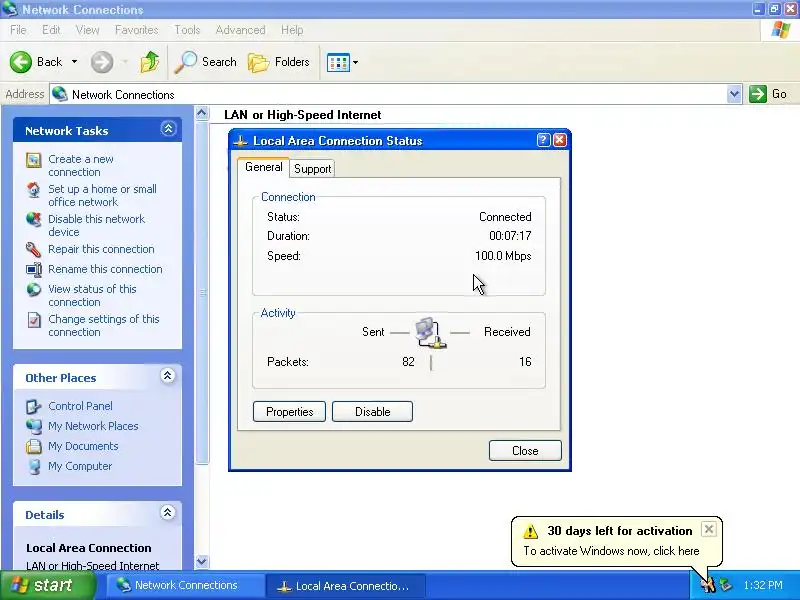Select the General tab
The width and height of the screenshot is (800, 600).
pos(263,167)
